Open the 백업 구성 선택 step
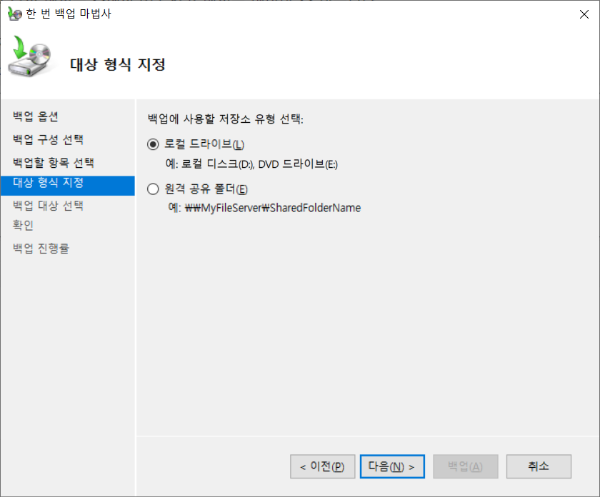 [48, 139]
